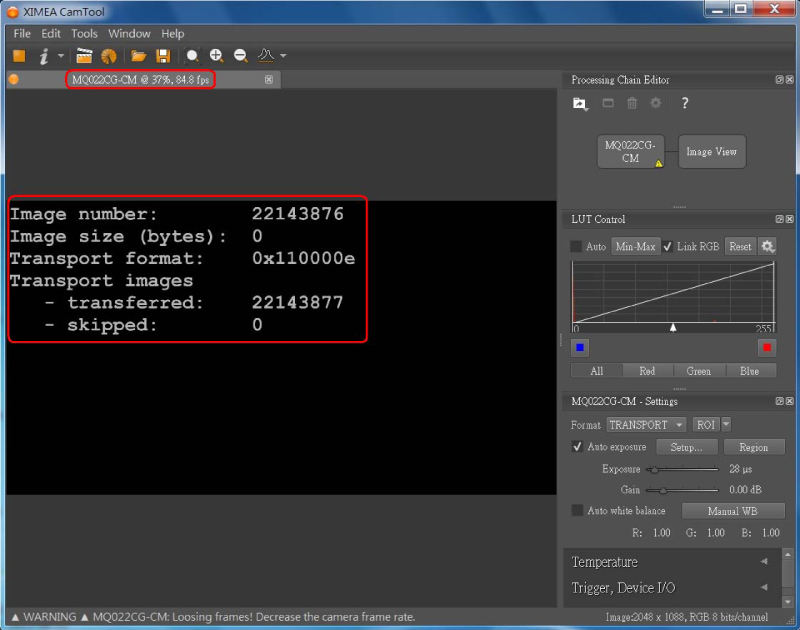
Task: Click the clapperboard video recording icon
Action: click(85, 56)
